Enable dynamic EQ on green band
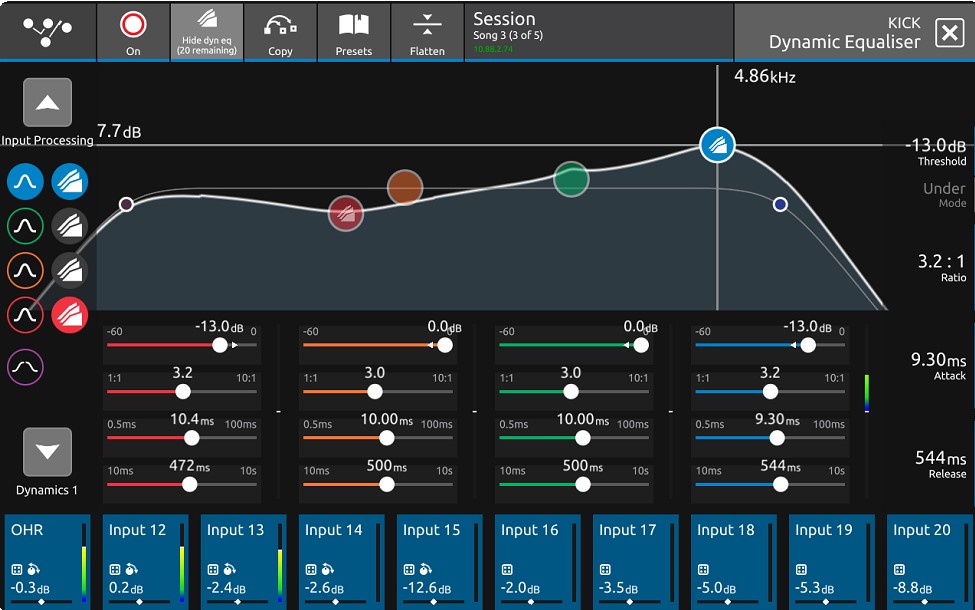 pyautogui.click(x=69, y=226)
